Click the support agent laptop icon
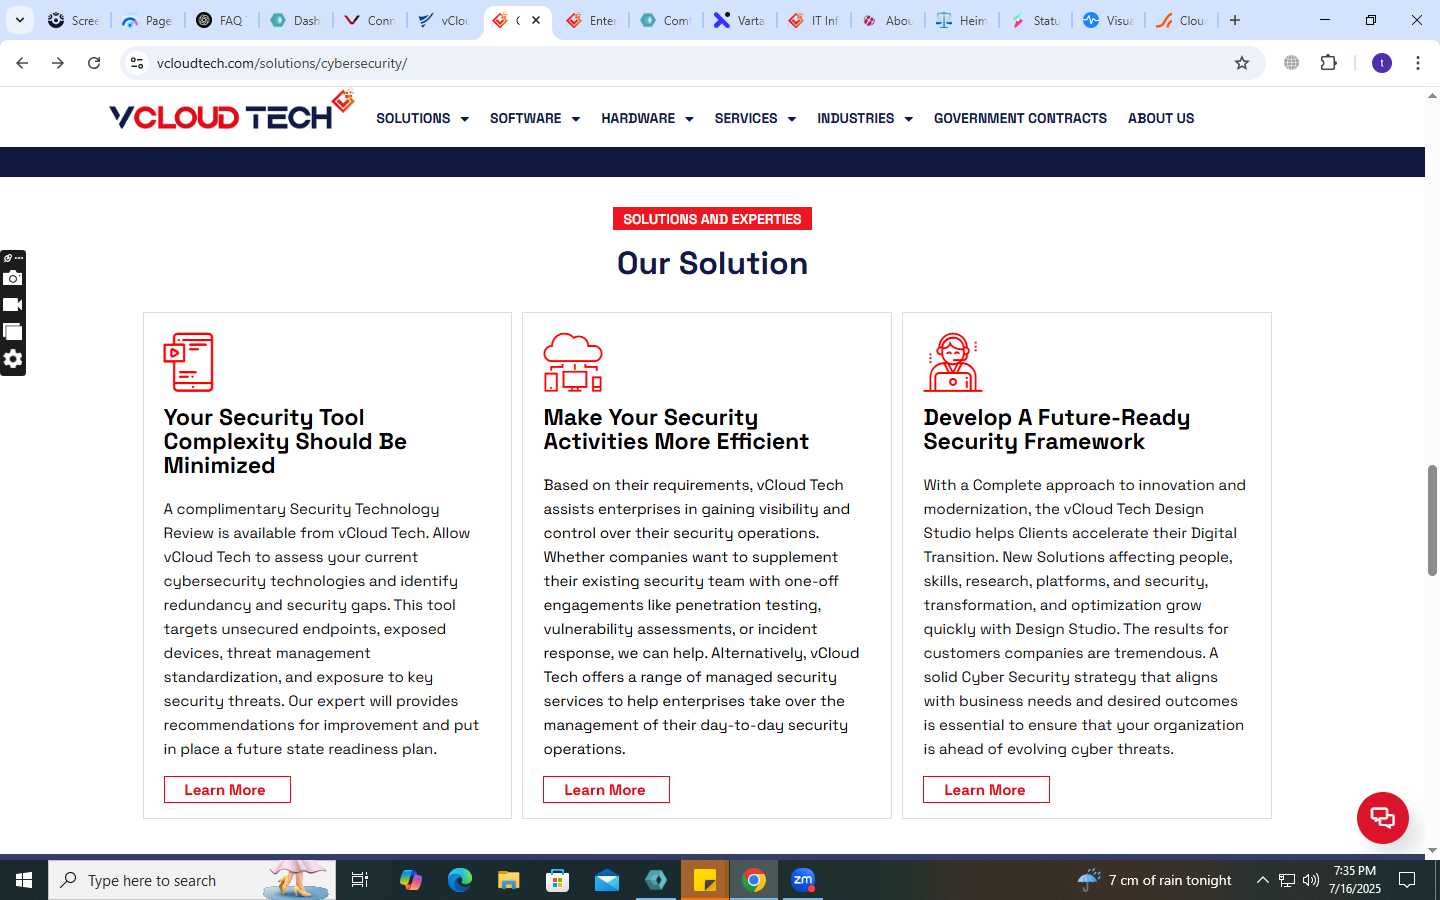Viewport: 1440px width, 900px height. [953, 362]
